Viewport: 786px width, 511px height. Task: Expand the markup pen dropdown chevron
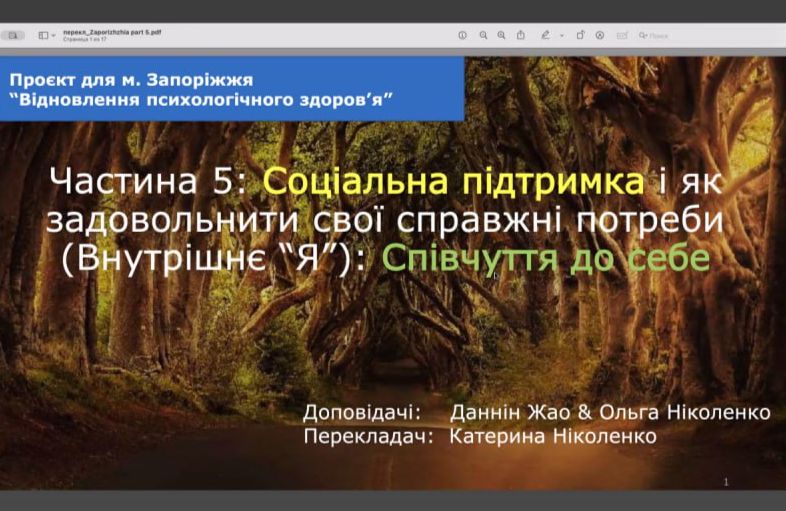[x=562, y=36]
